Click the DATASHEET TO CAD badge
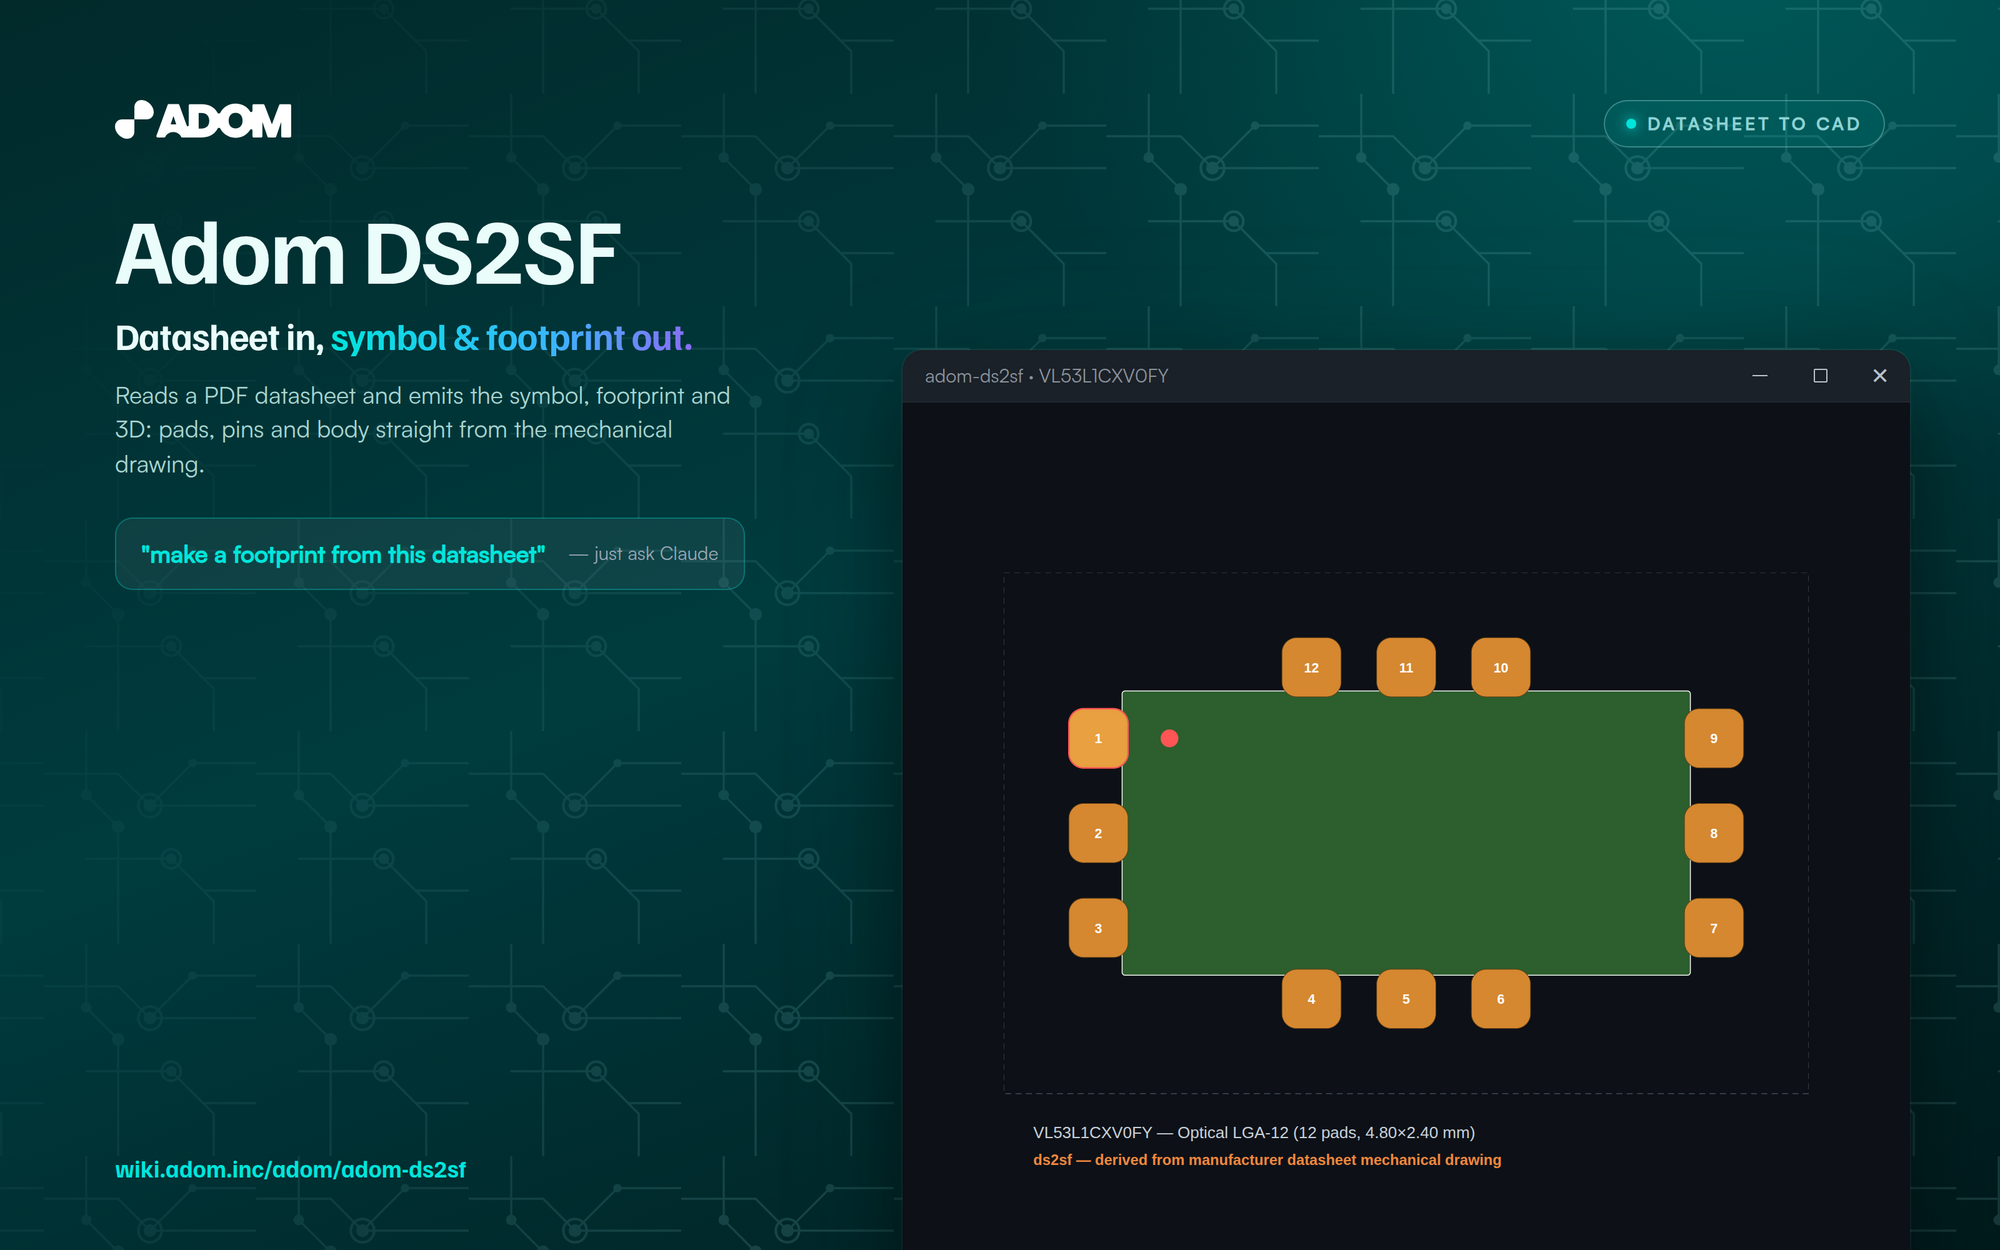This screenshot has width=2000, height=1250. coord(1744,124)
